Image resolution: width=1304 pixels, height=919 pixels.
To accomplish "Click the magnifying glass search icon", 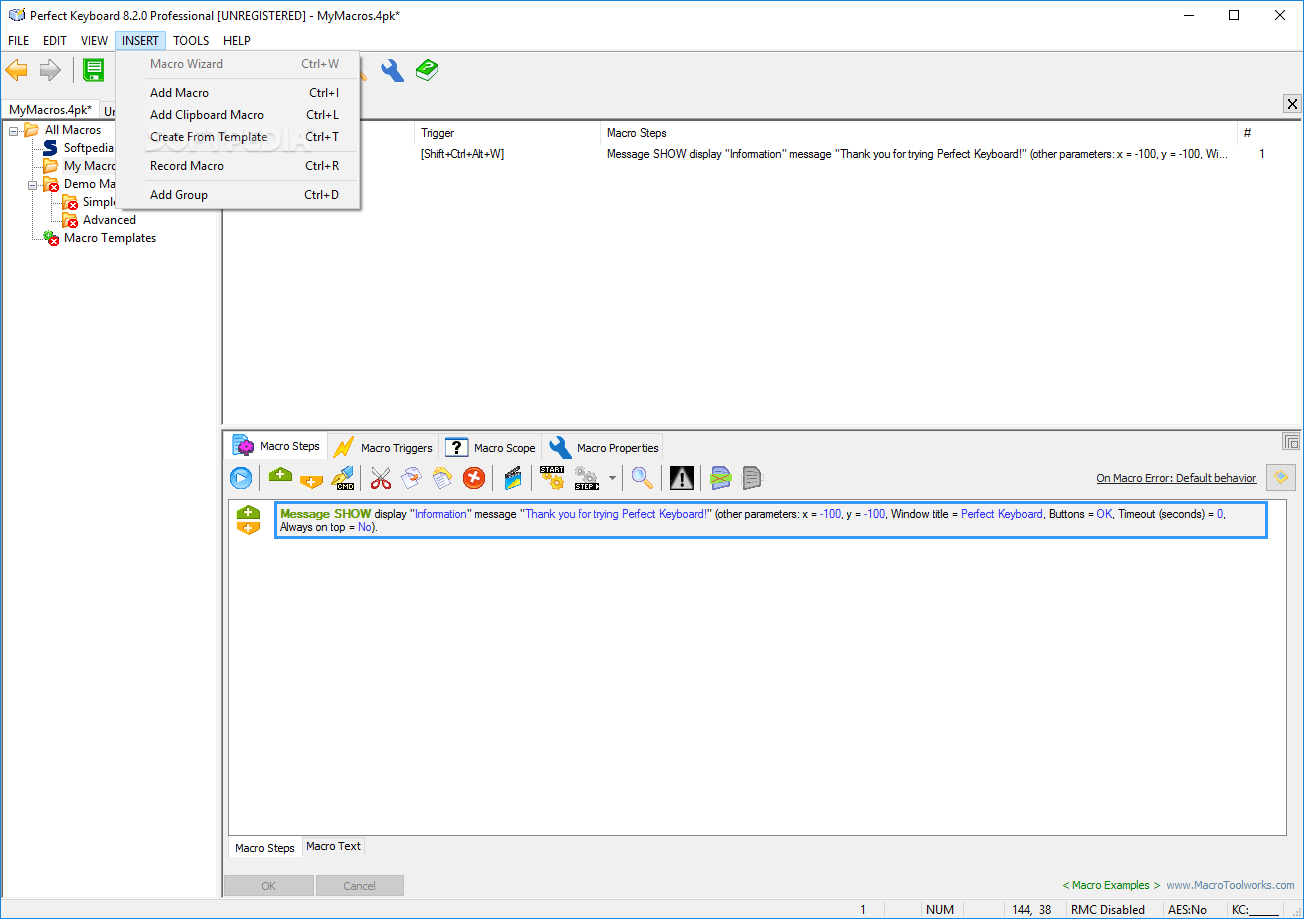I will [x=642, y=478].
